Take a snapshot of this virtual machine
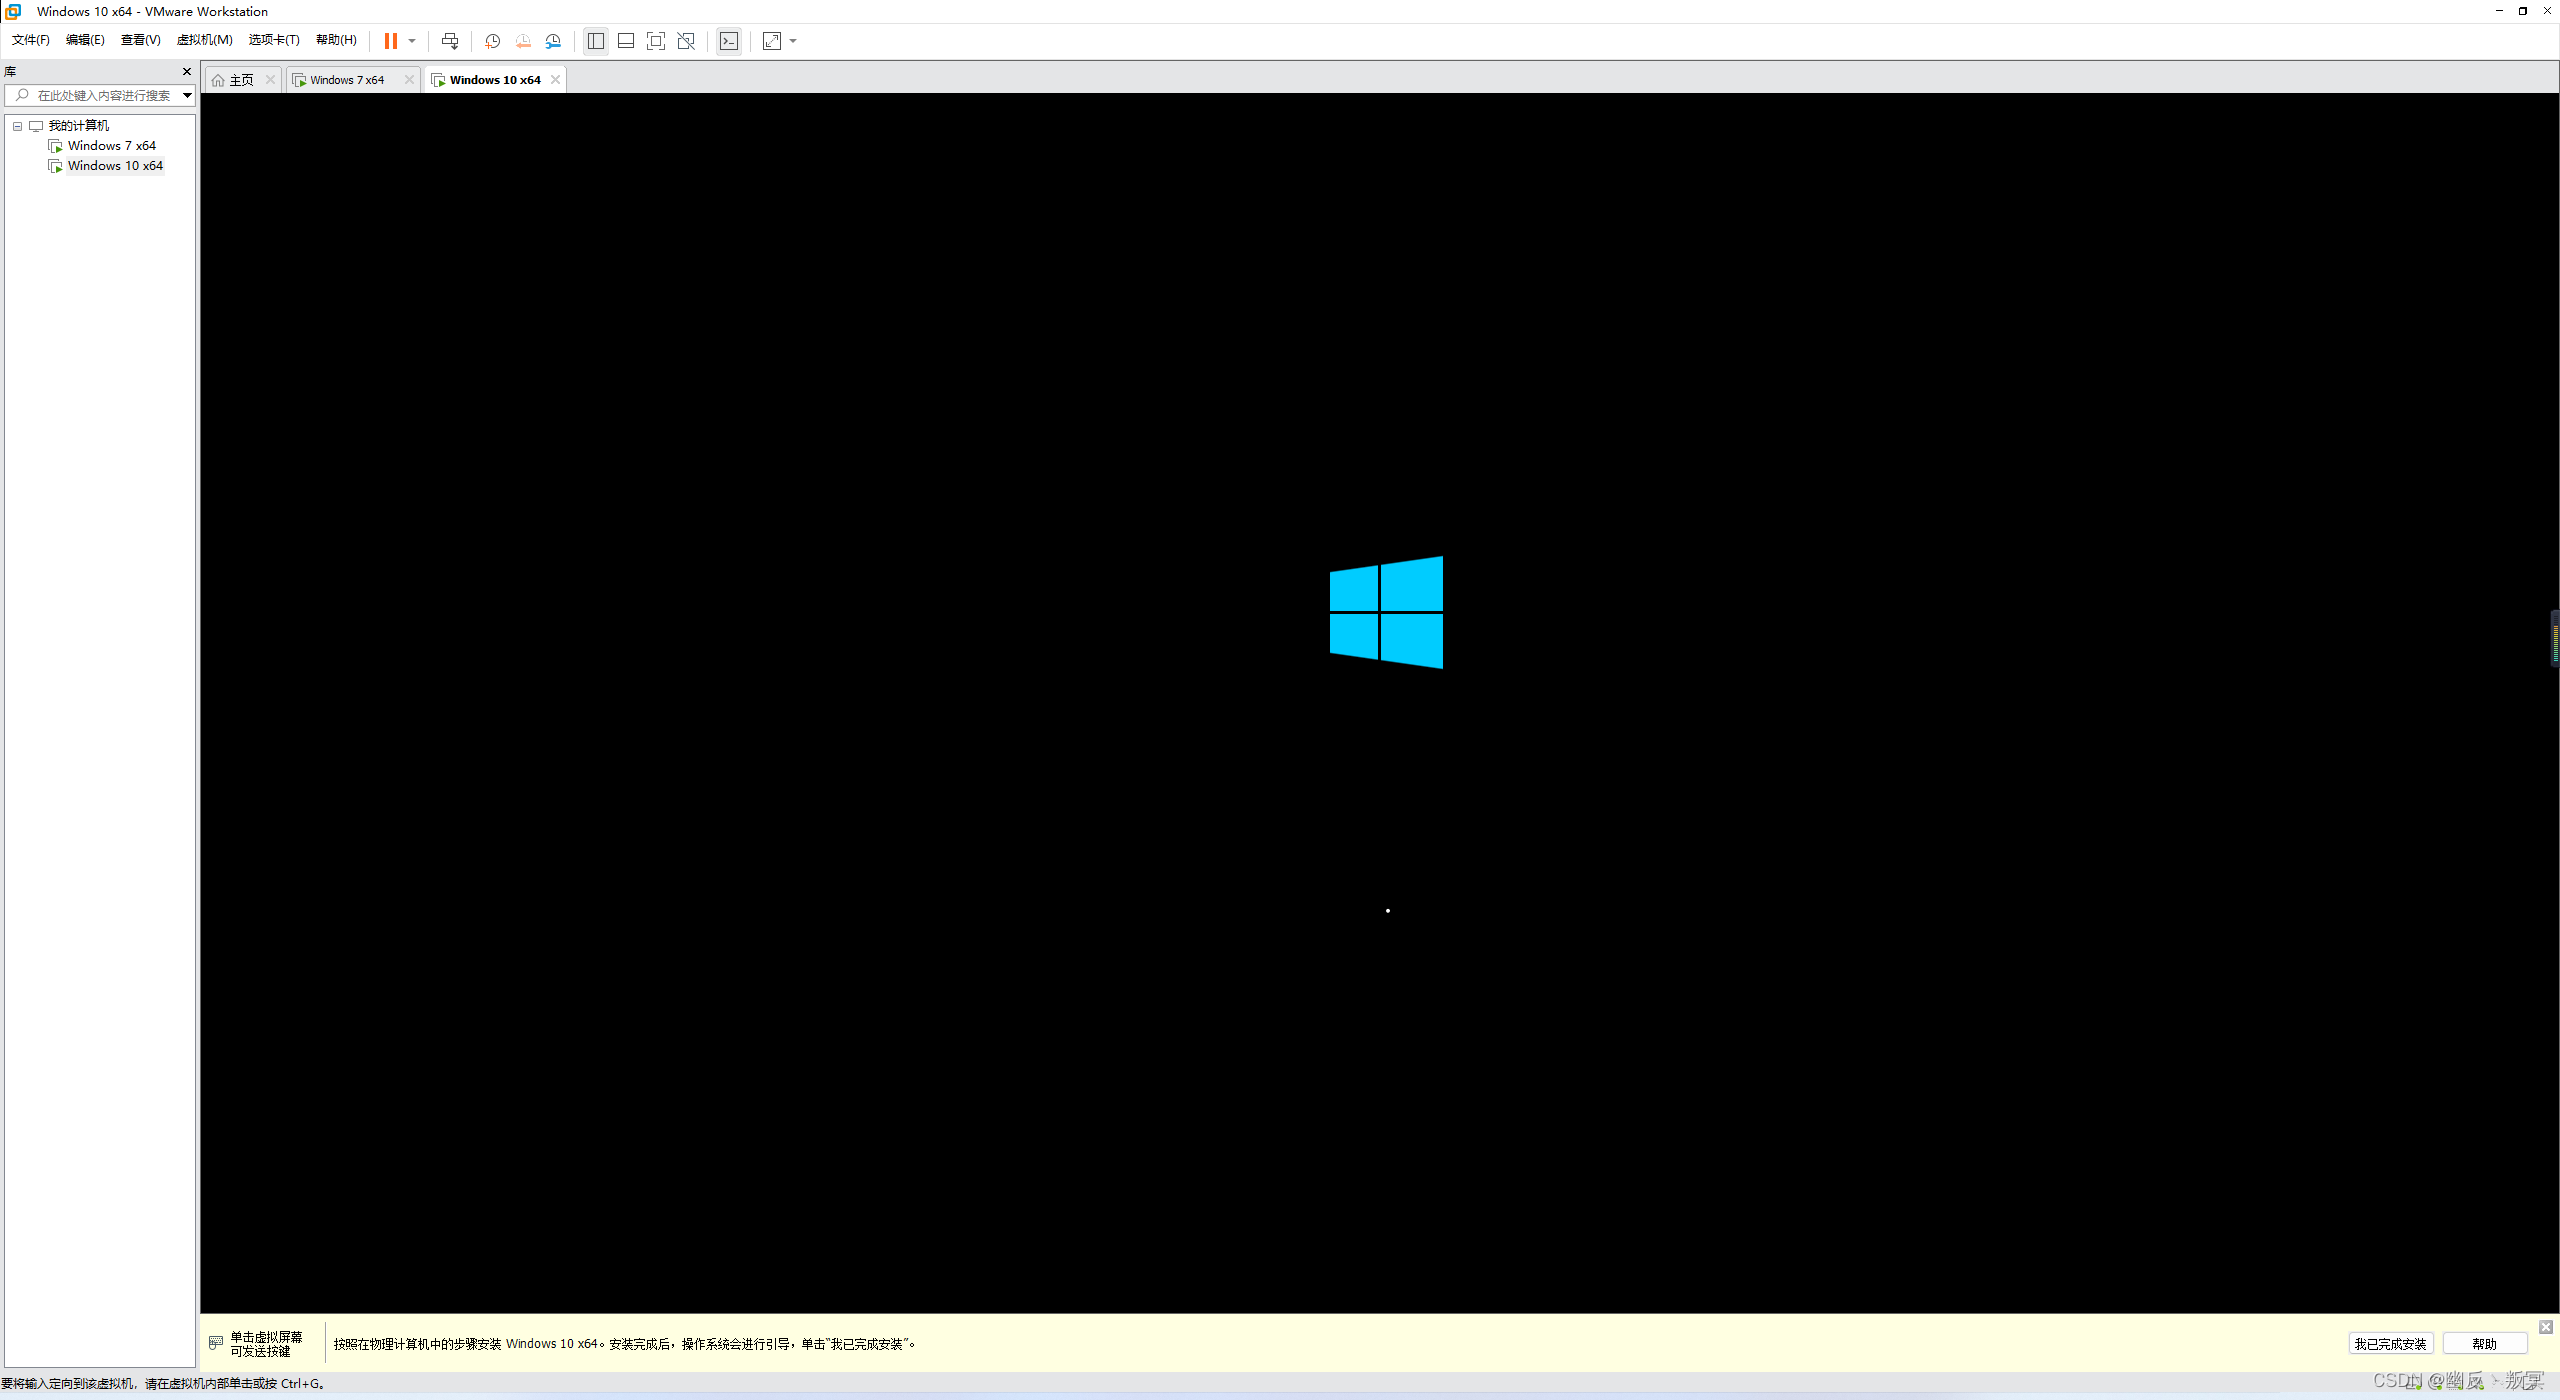 point(492,41)
